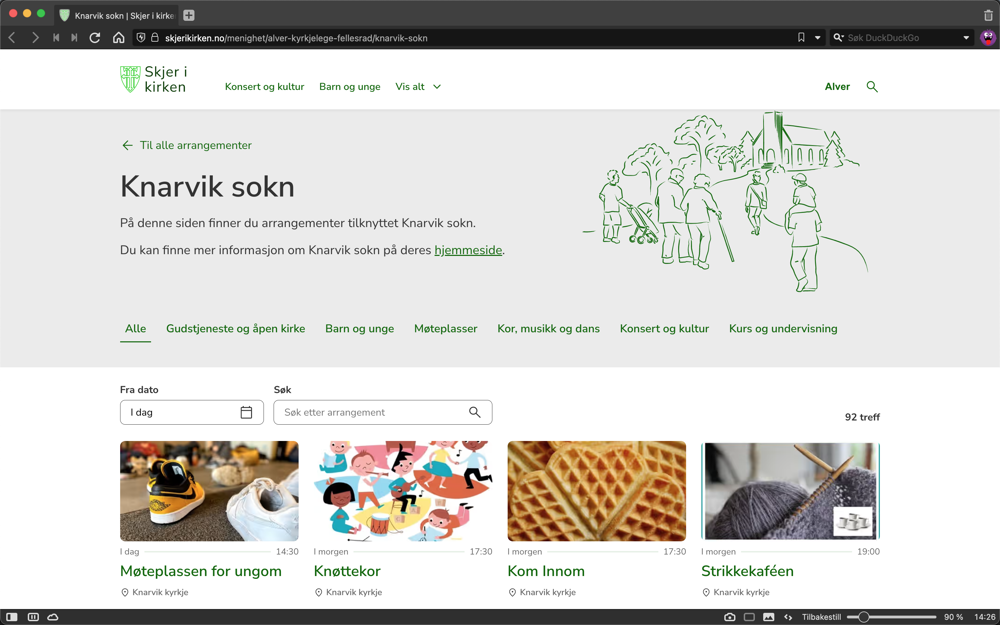Switch to Kor, musikk og dans tab

[x=548, y=328]
